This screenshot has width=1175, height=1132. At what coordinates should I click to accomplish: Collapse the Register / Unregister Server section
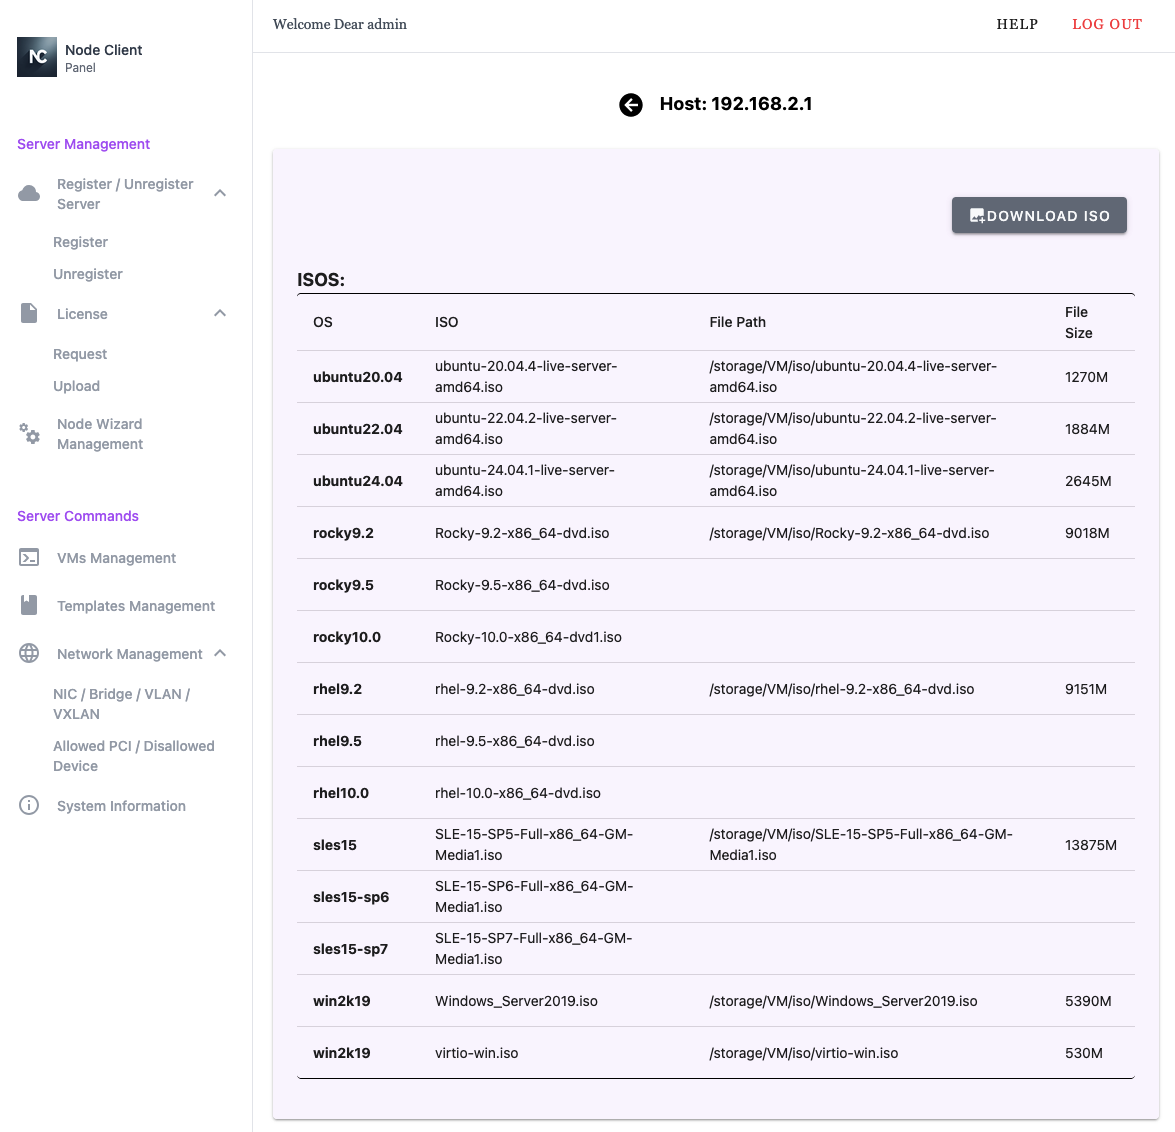pos(220,193)
